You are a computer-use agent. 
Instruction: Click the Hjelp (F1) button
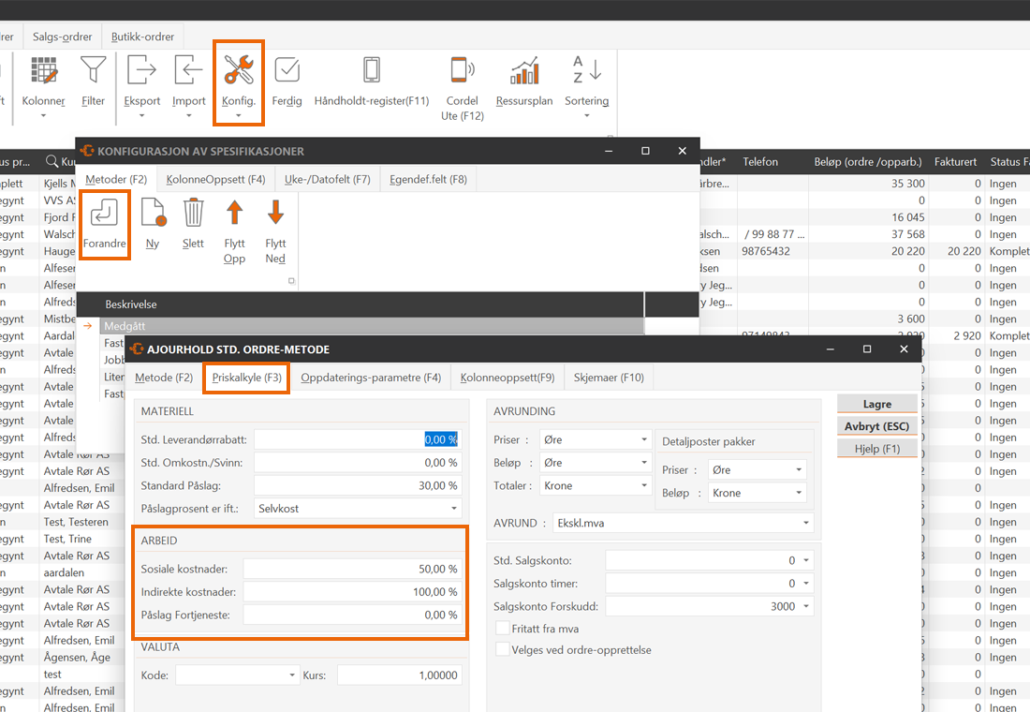(x=877, y=449)
